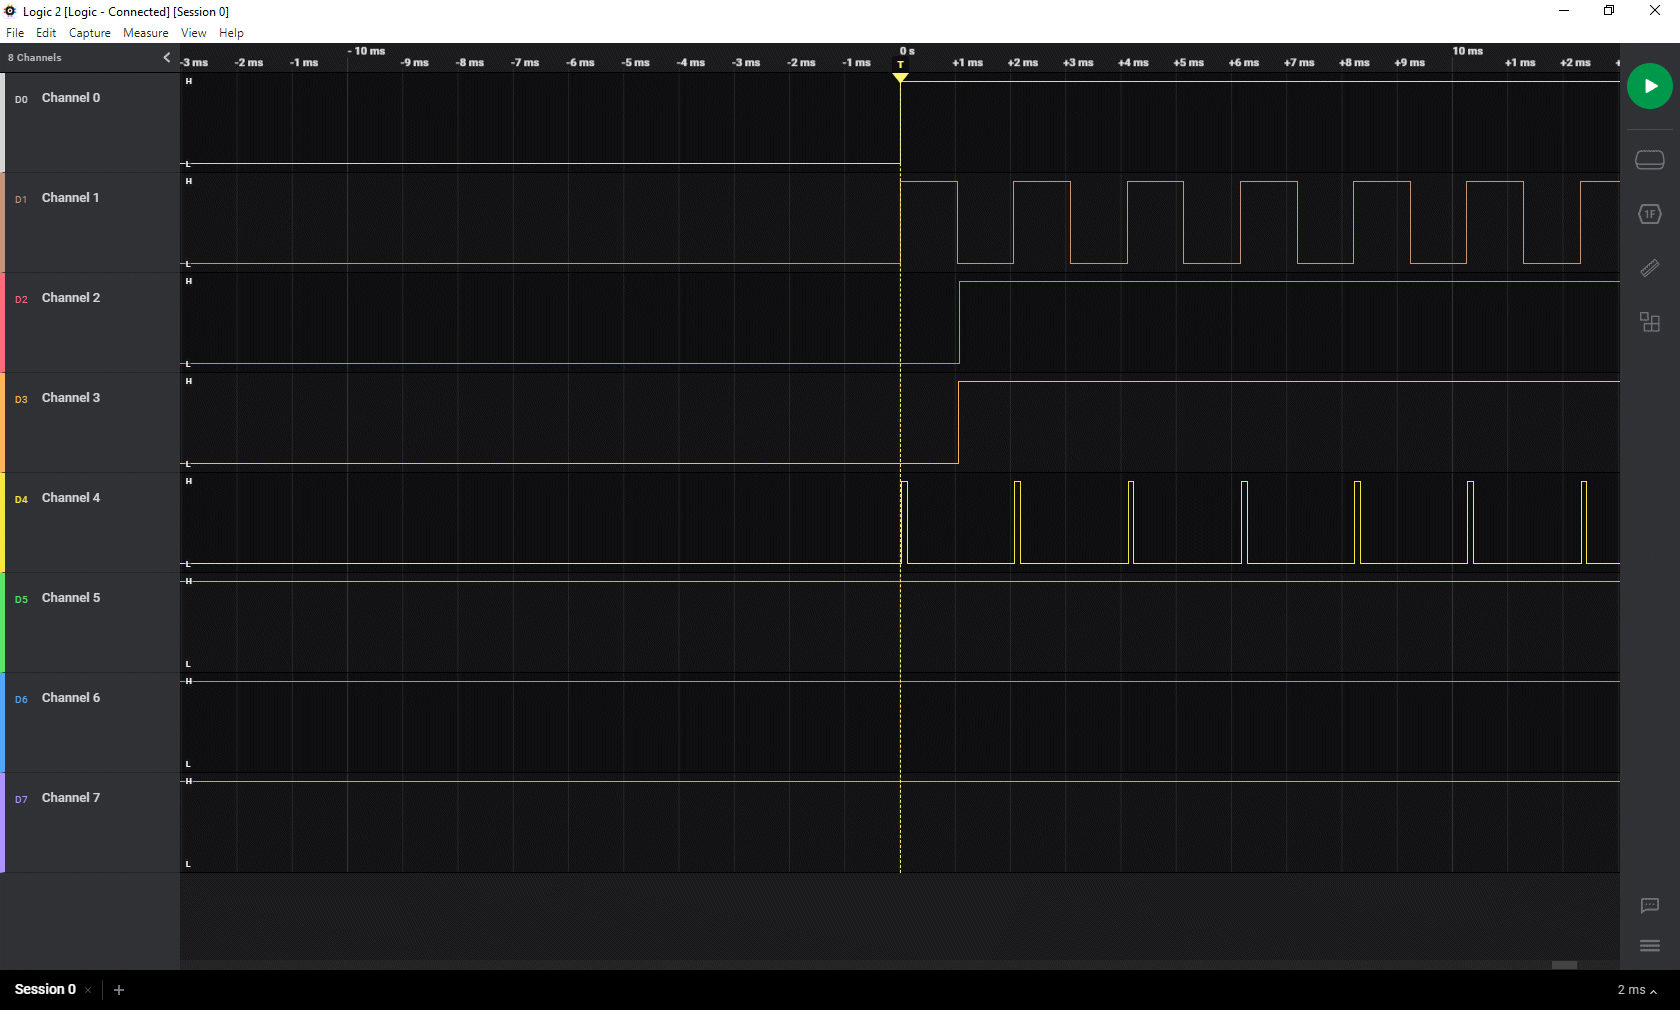Add a new session tab
The image size is (1680, 1010).
coord(119,990)
